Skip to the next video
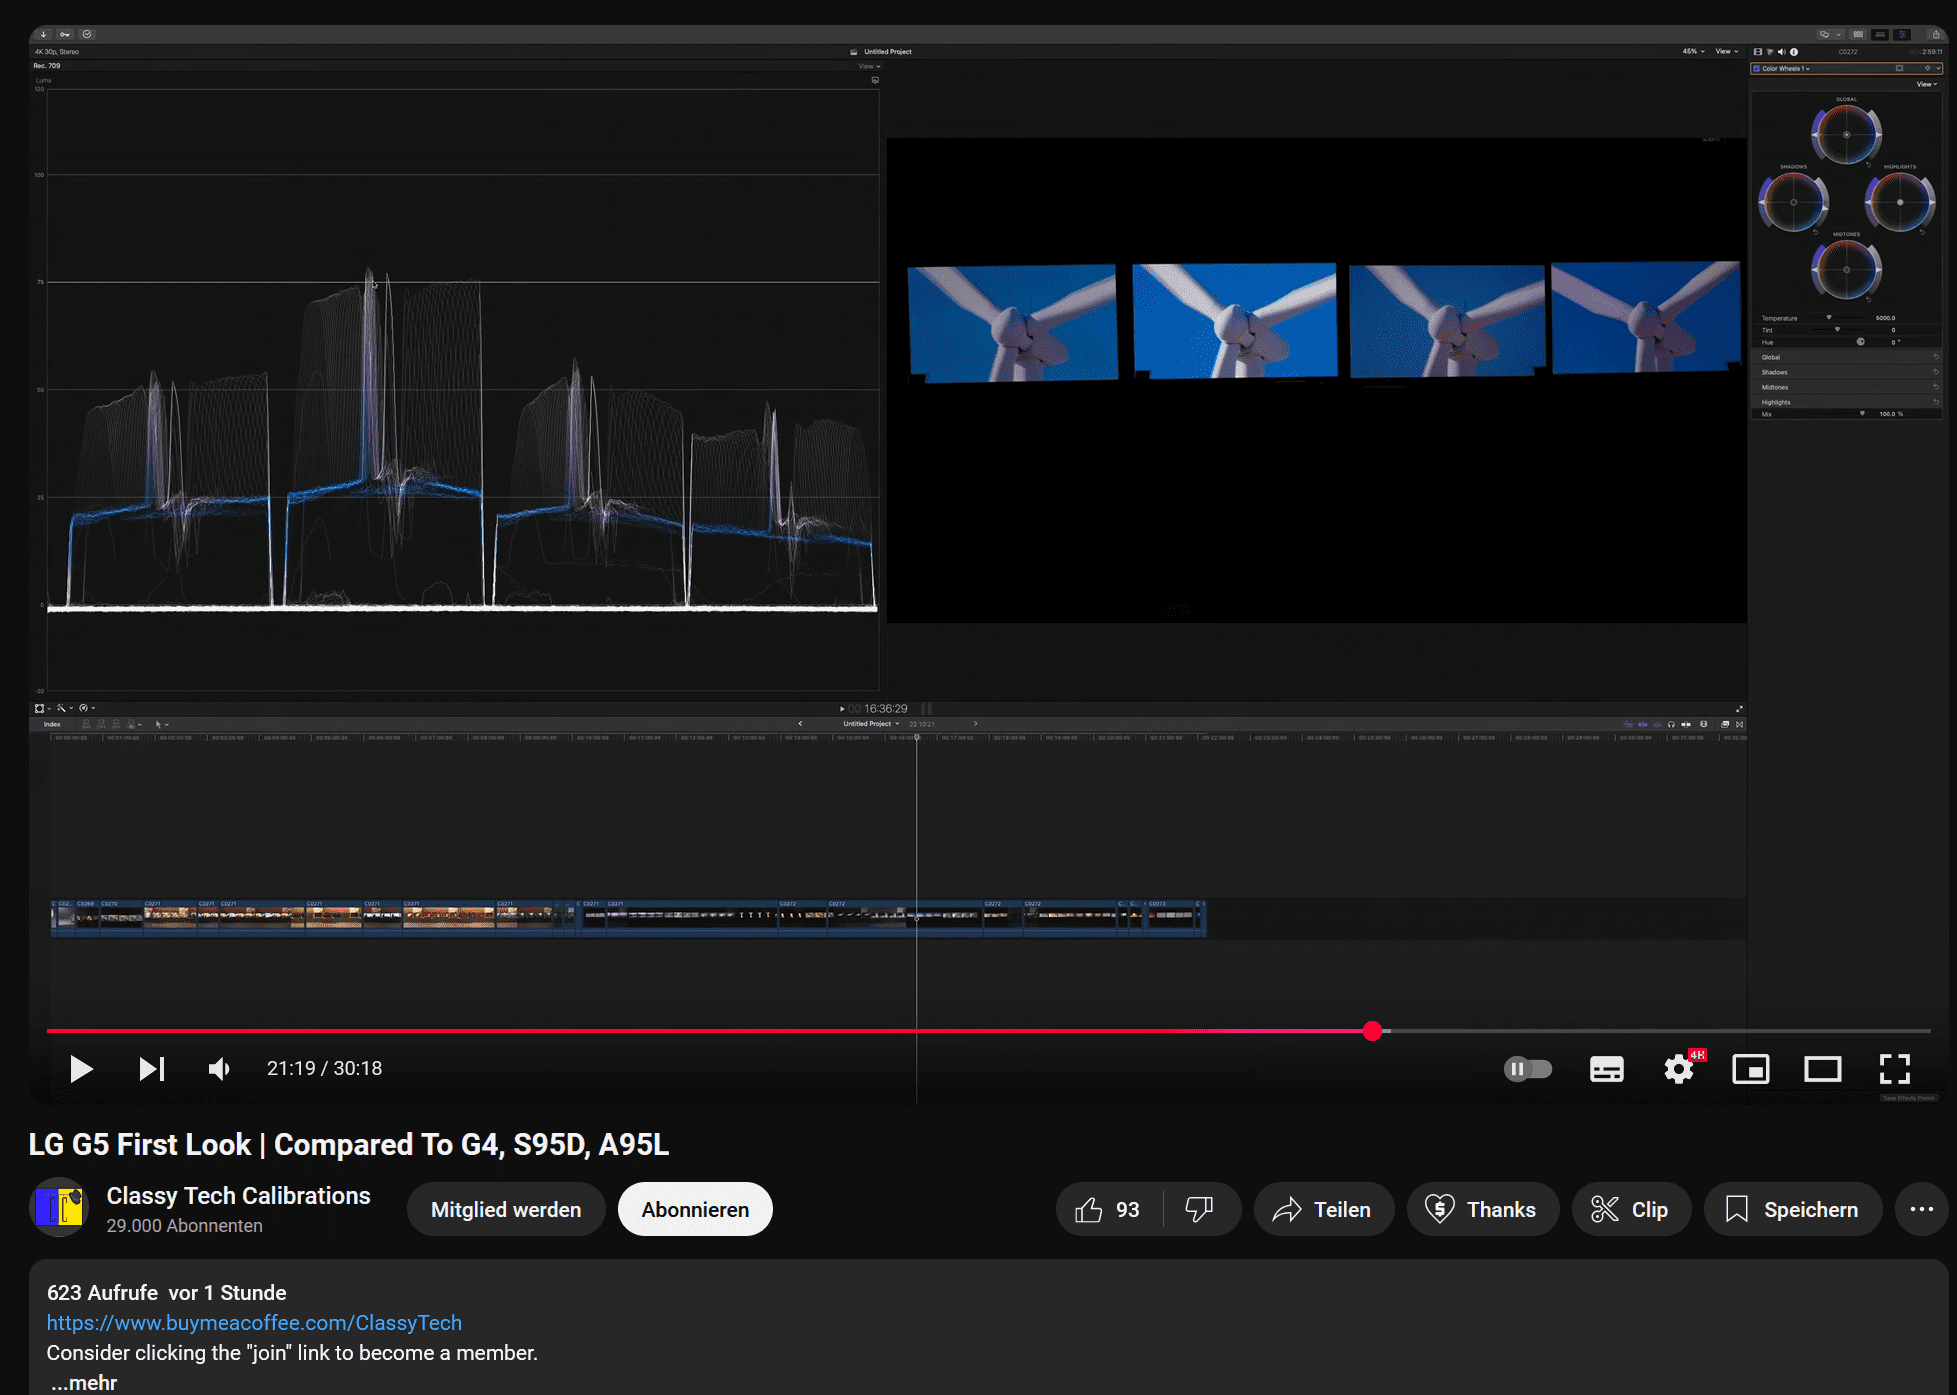Image resolution: width=1957 pixels, height=1395 pixels. (x=152, y=1069)
